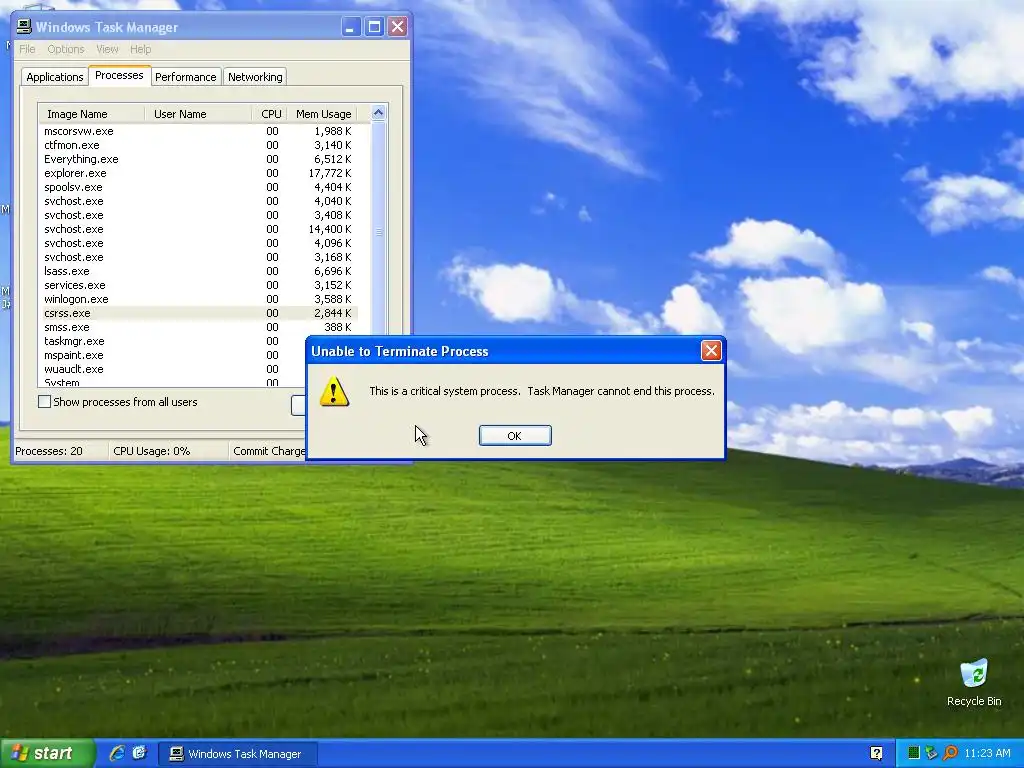Click the green CPU usage tray icon
Image resolution: width=1024 pixels, height=768 pixels.
tap(914, 753)
